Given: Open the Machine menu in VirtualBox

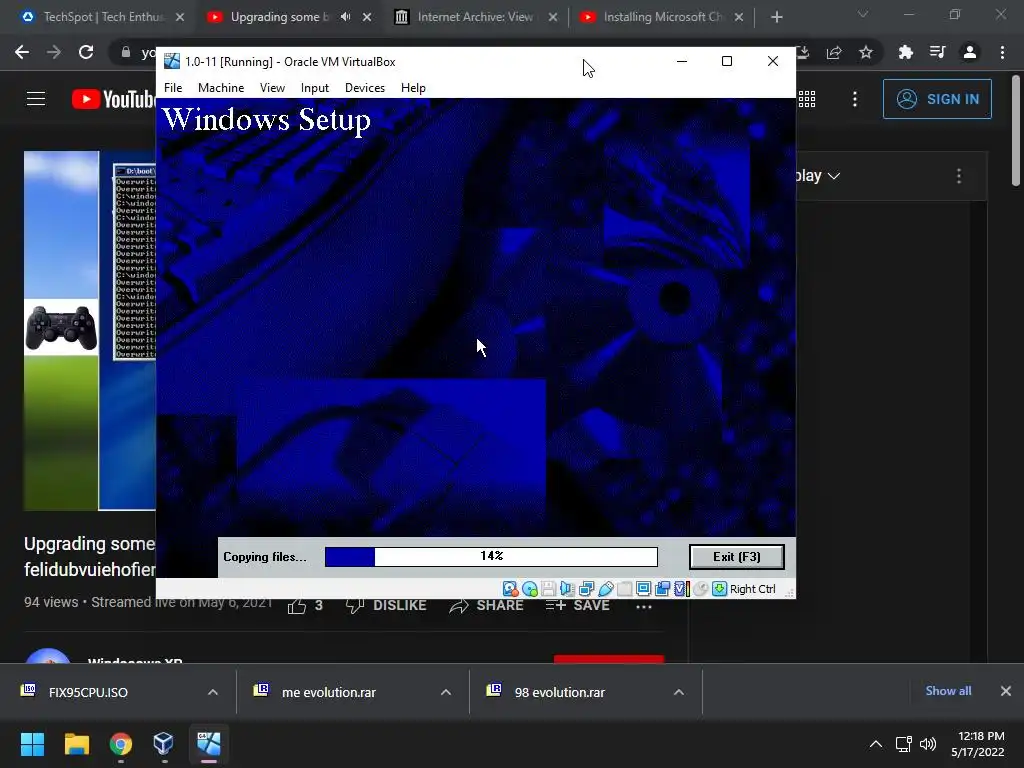Looking at the screenshot, I should [221, 88].
